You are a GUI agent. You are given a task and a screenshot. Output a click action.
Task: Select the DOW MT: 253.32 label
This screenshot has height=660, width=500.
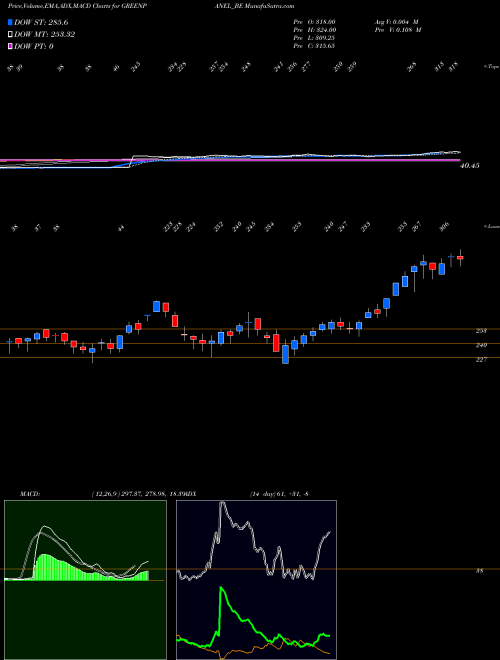pos(44,34)
